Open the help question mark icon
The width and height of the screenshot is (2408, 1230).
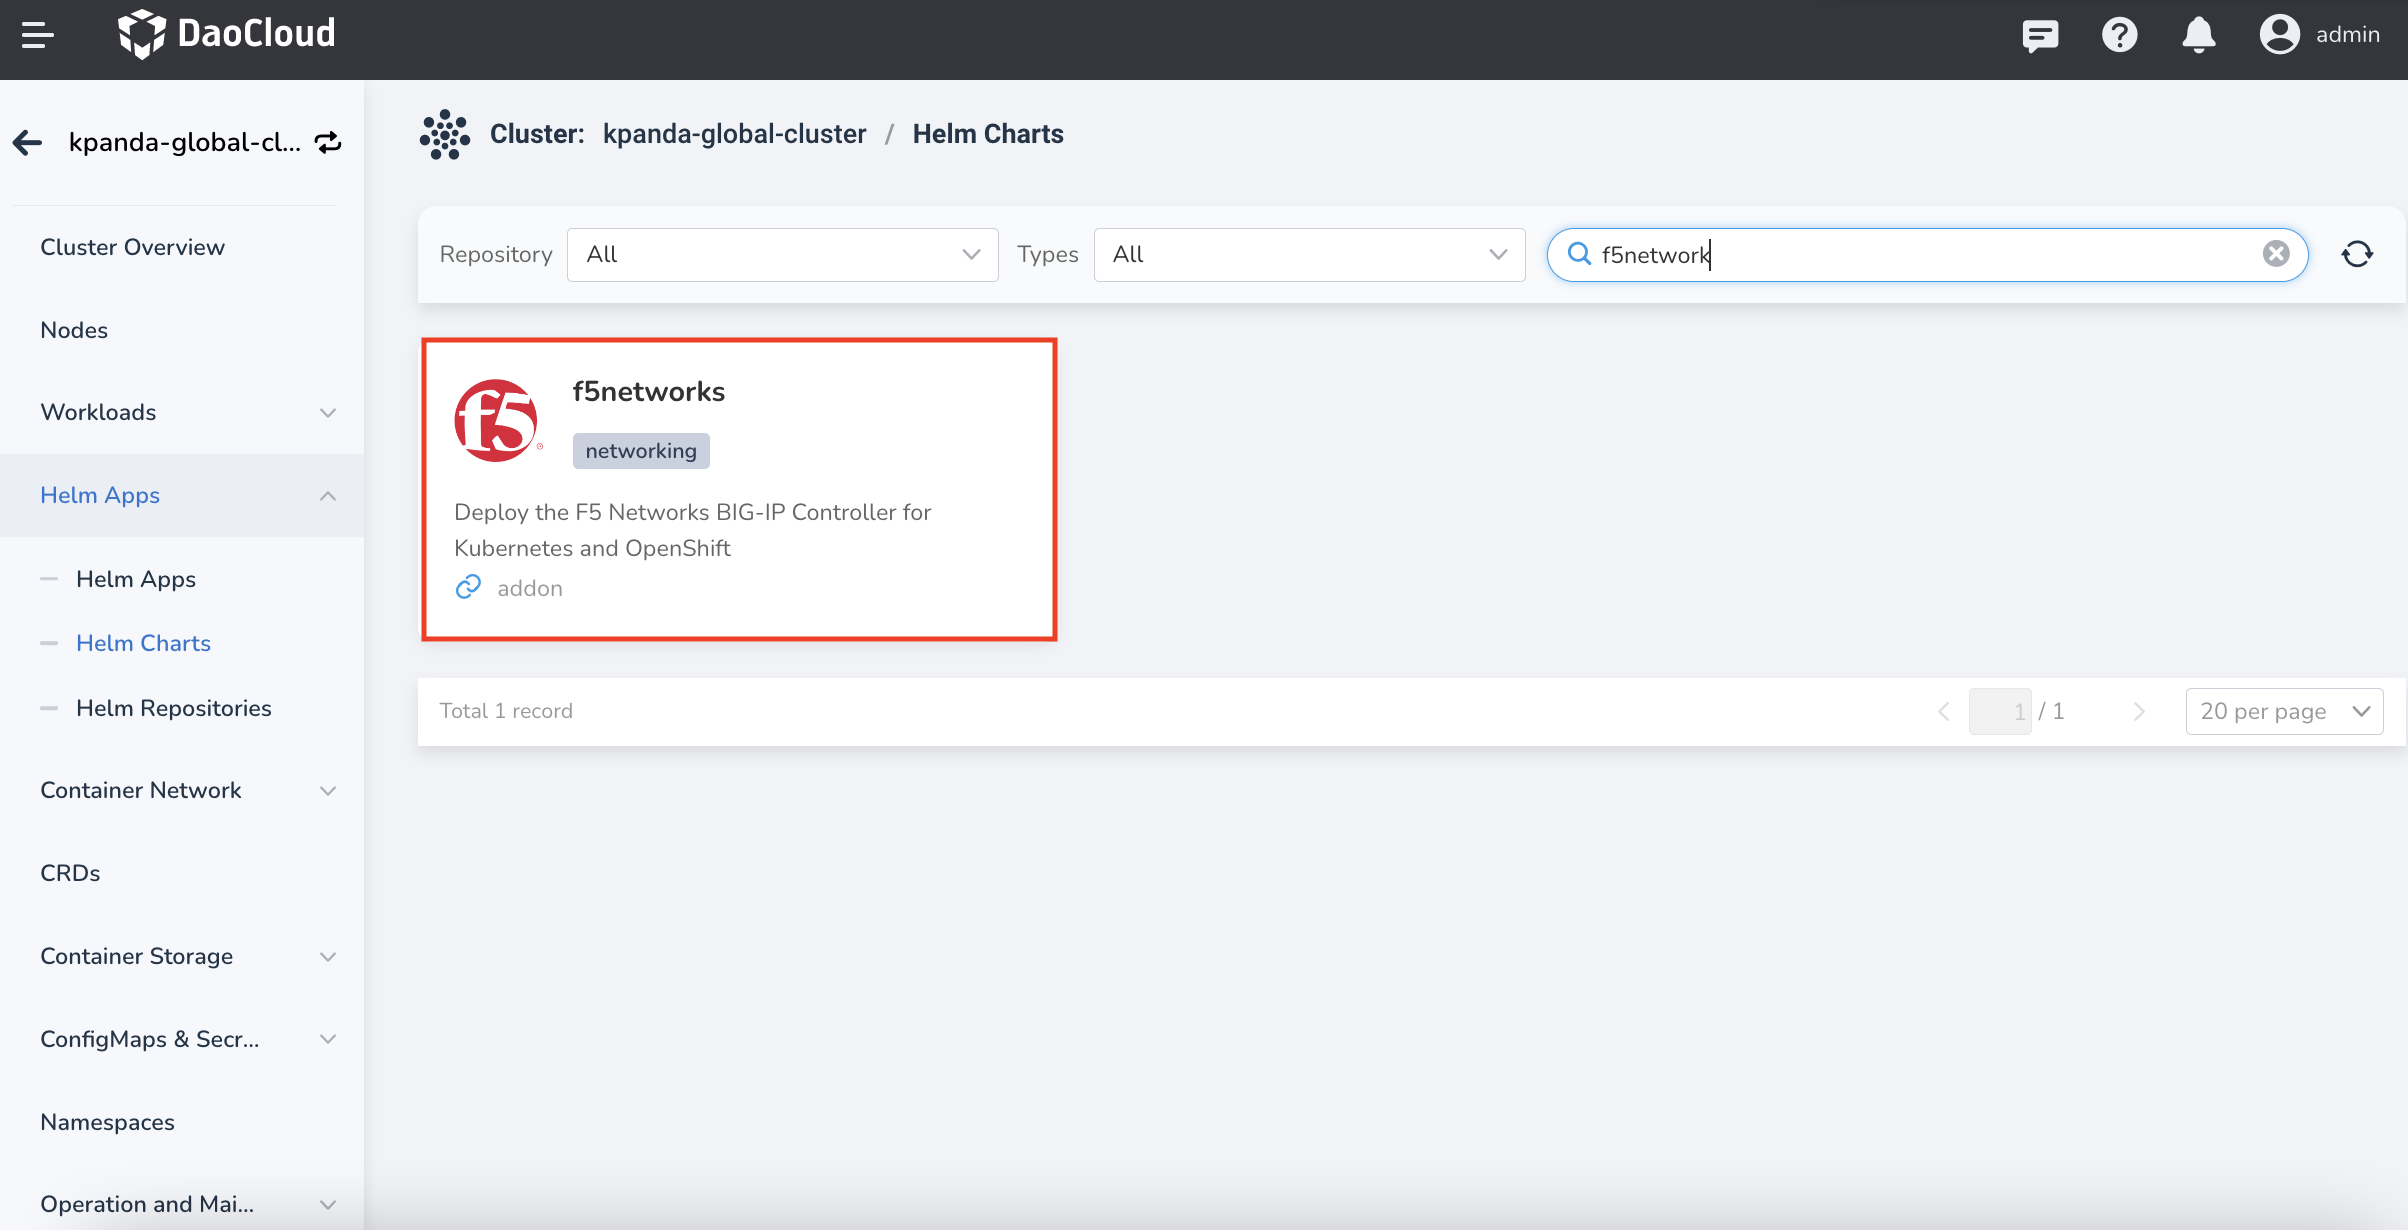tap(2119, 35)
